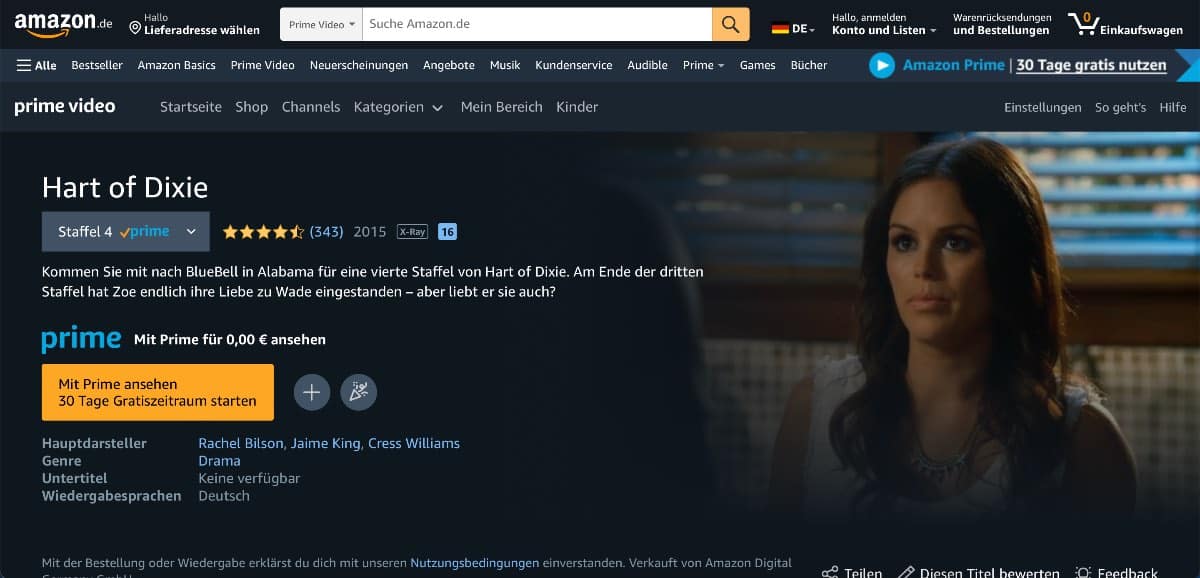Click the So geht's link

(x=1120, y=107)
